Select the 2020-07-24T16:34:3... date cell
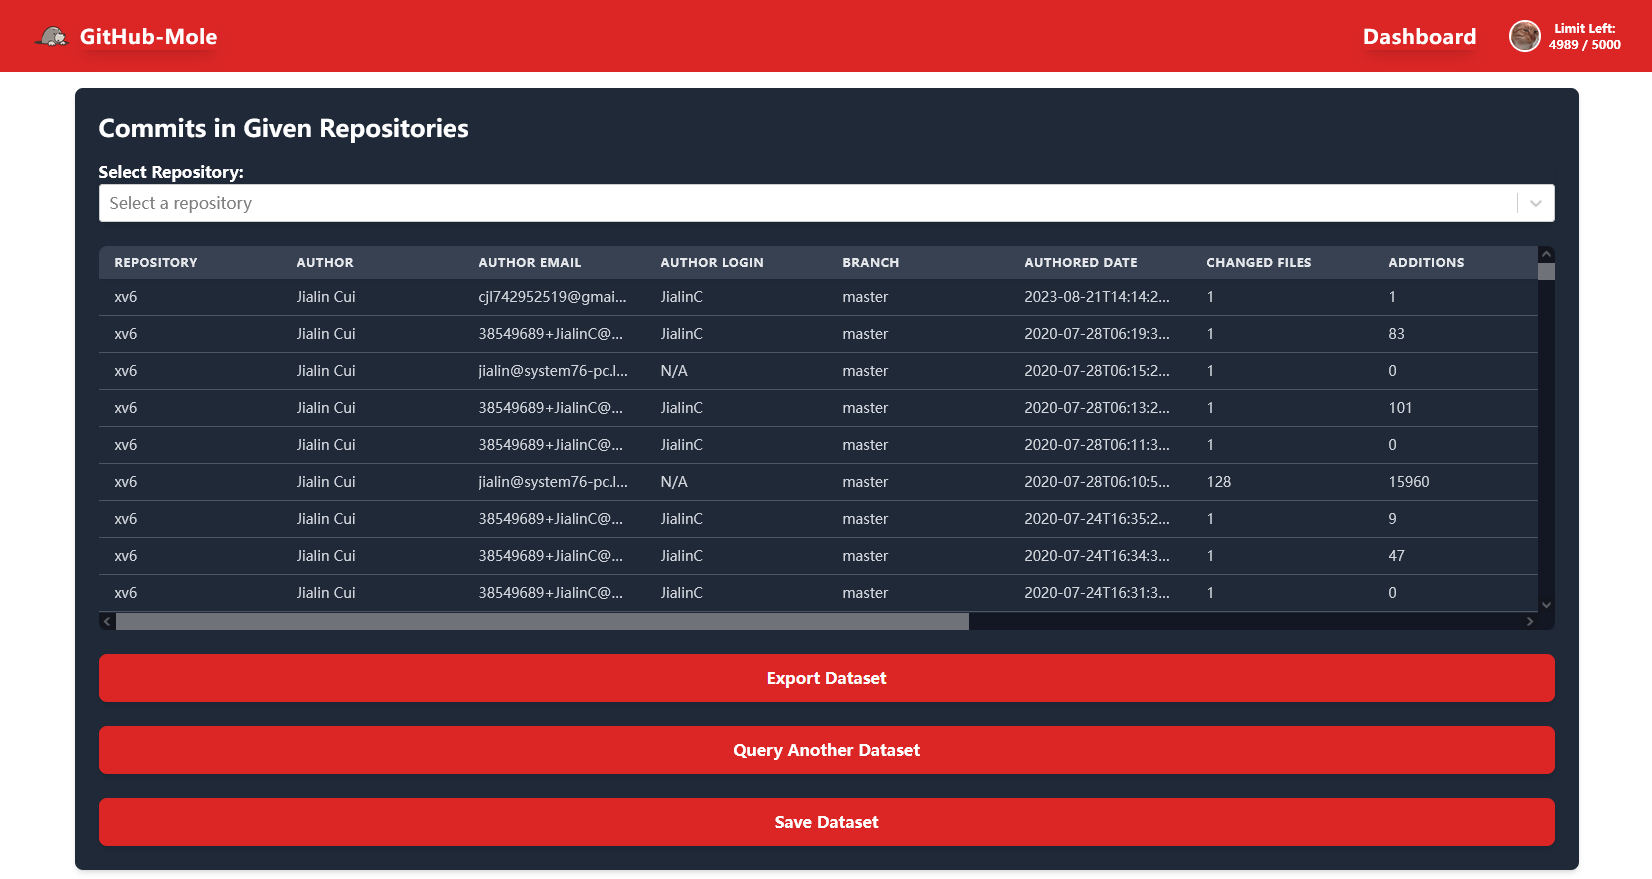This screenshot has width=1652, height=879. click(x=1097, y=556)
